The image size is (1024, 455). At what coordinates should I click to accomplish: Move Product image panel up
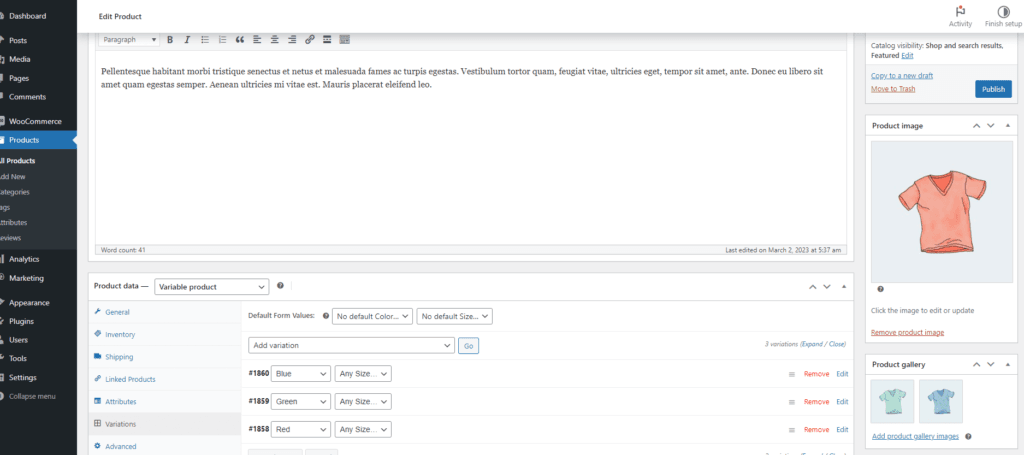coord(976,125)
